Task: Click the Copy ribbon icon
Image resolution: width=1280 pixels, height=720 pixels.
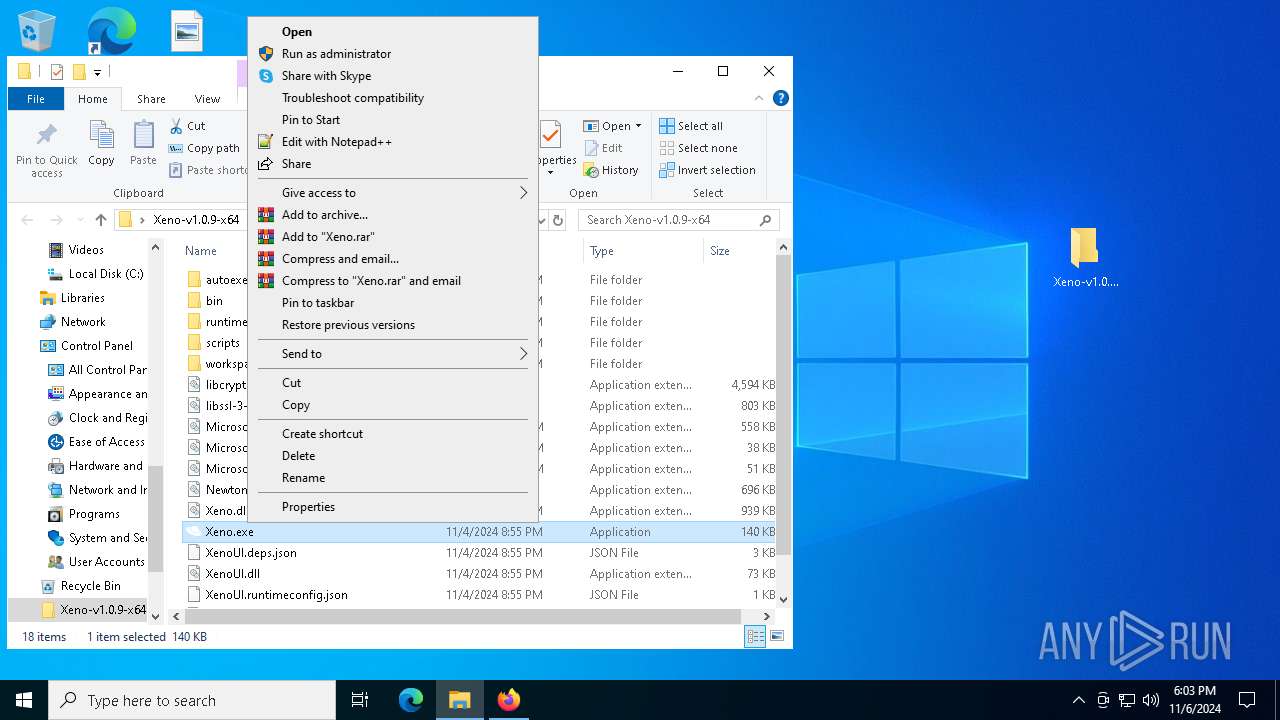Action: click(x=101, y=143)
